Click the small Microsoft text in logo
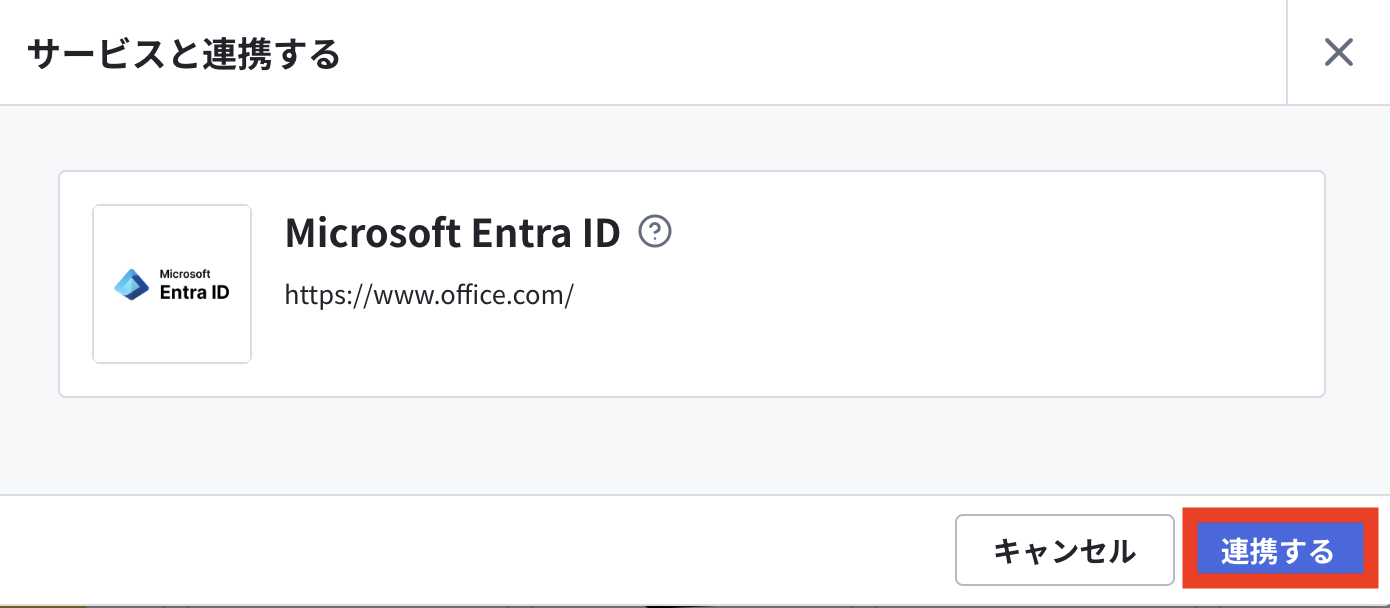The width and height of the screenshot is (1390, 608). (x=185, y=273)
